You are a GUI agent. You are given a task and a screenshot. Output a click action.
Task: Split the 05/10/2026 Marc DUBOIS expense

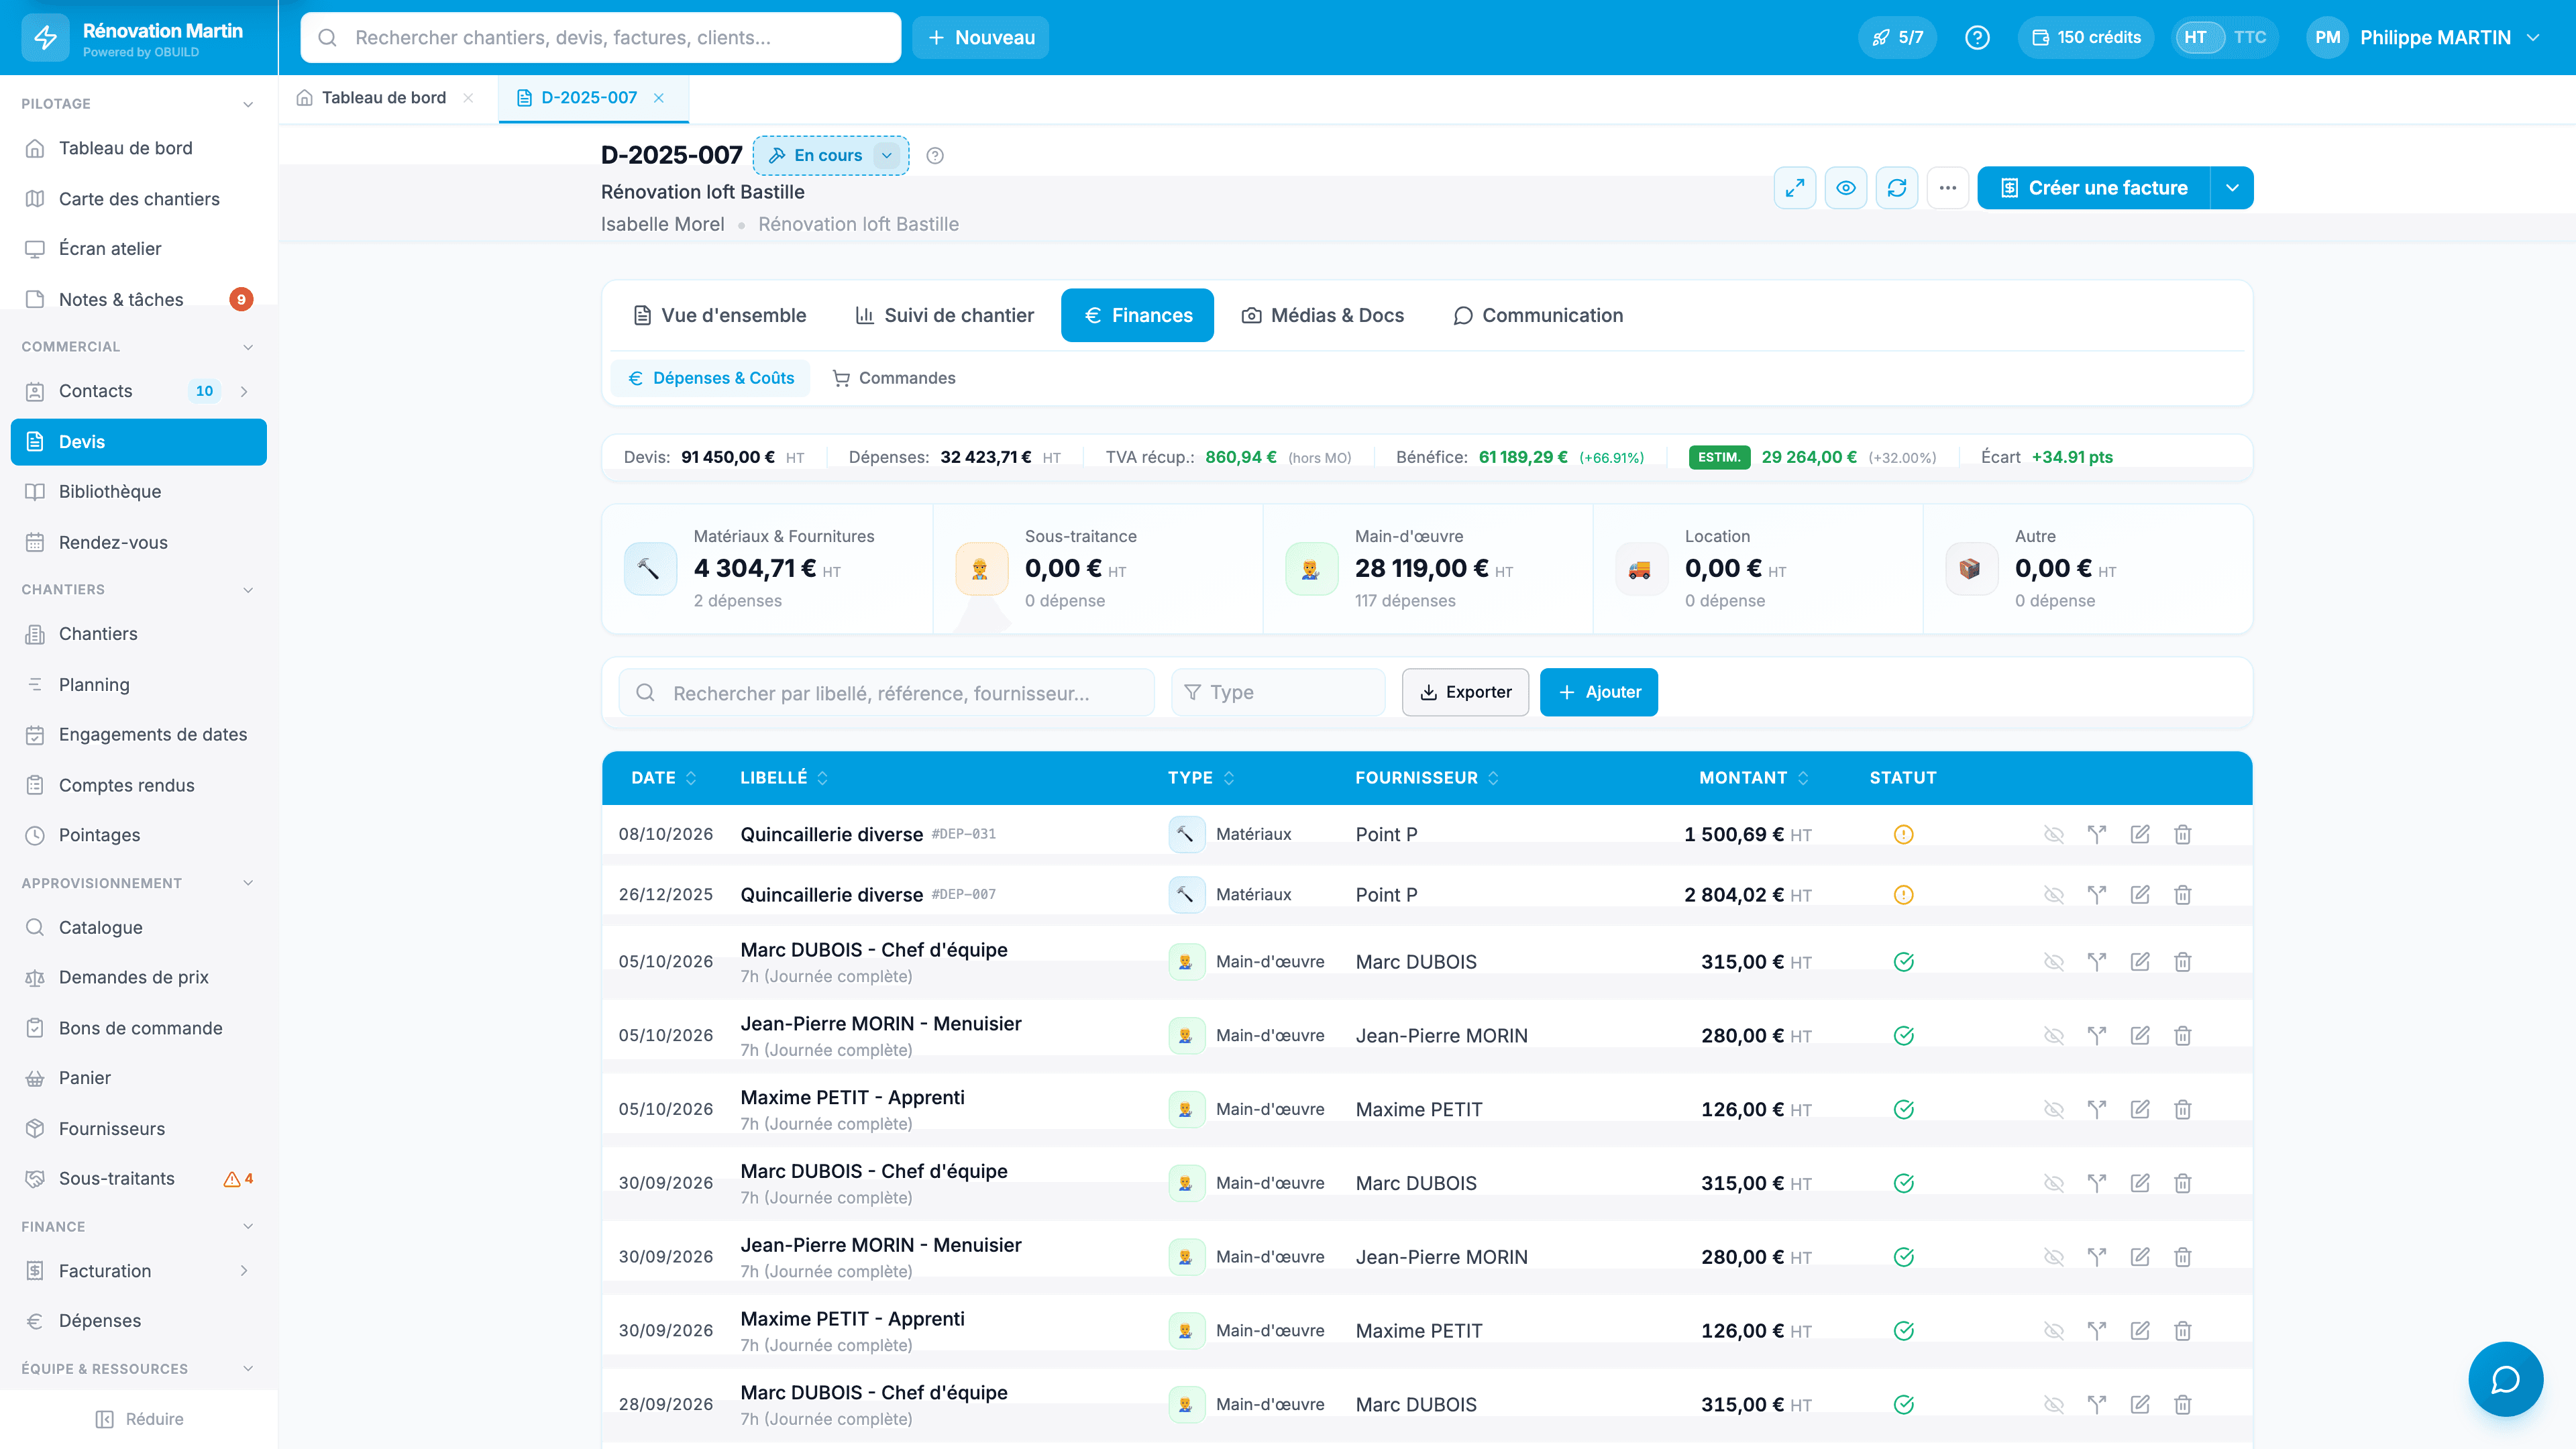[2097, 962]
